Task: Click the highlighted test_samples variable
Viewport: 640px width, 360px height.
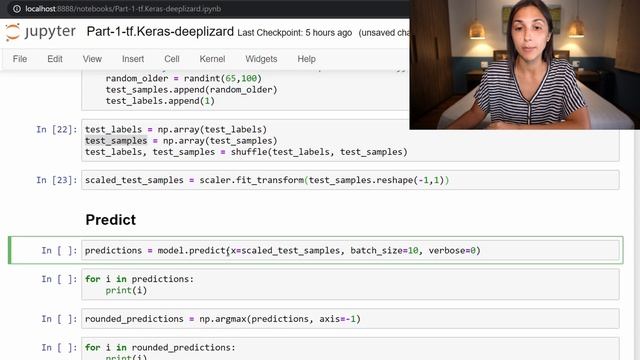Action: (x=116, y=141)
